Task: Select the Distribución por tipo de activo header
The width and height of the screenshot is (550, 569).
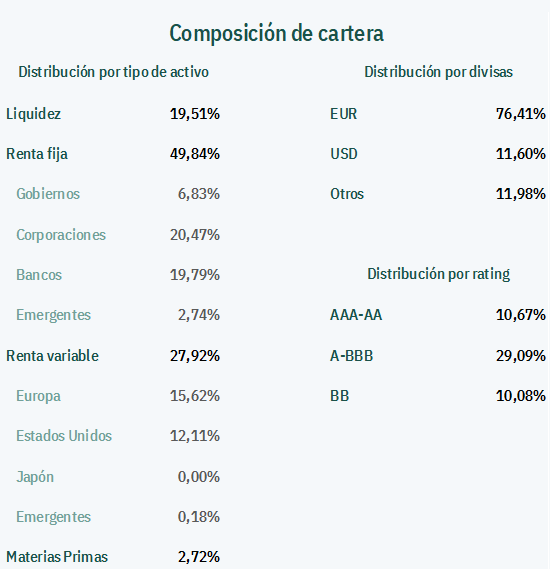Action: click(x=114, y=72)
